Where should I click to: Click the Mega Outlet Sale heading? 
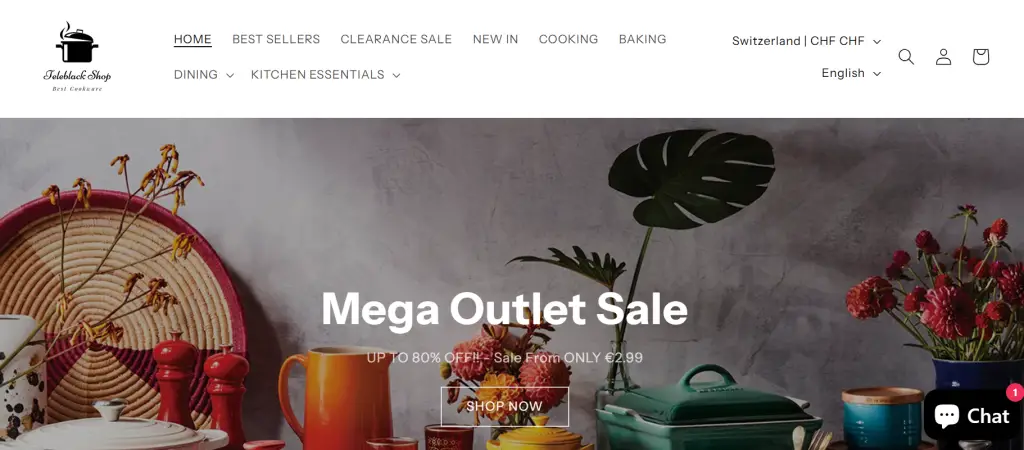pyautogui.click(x=504, y=308)
